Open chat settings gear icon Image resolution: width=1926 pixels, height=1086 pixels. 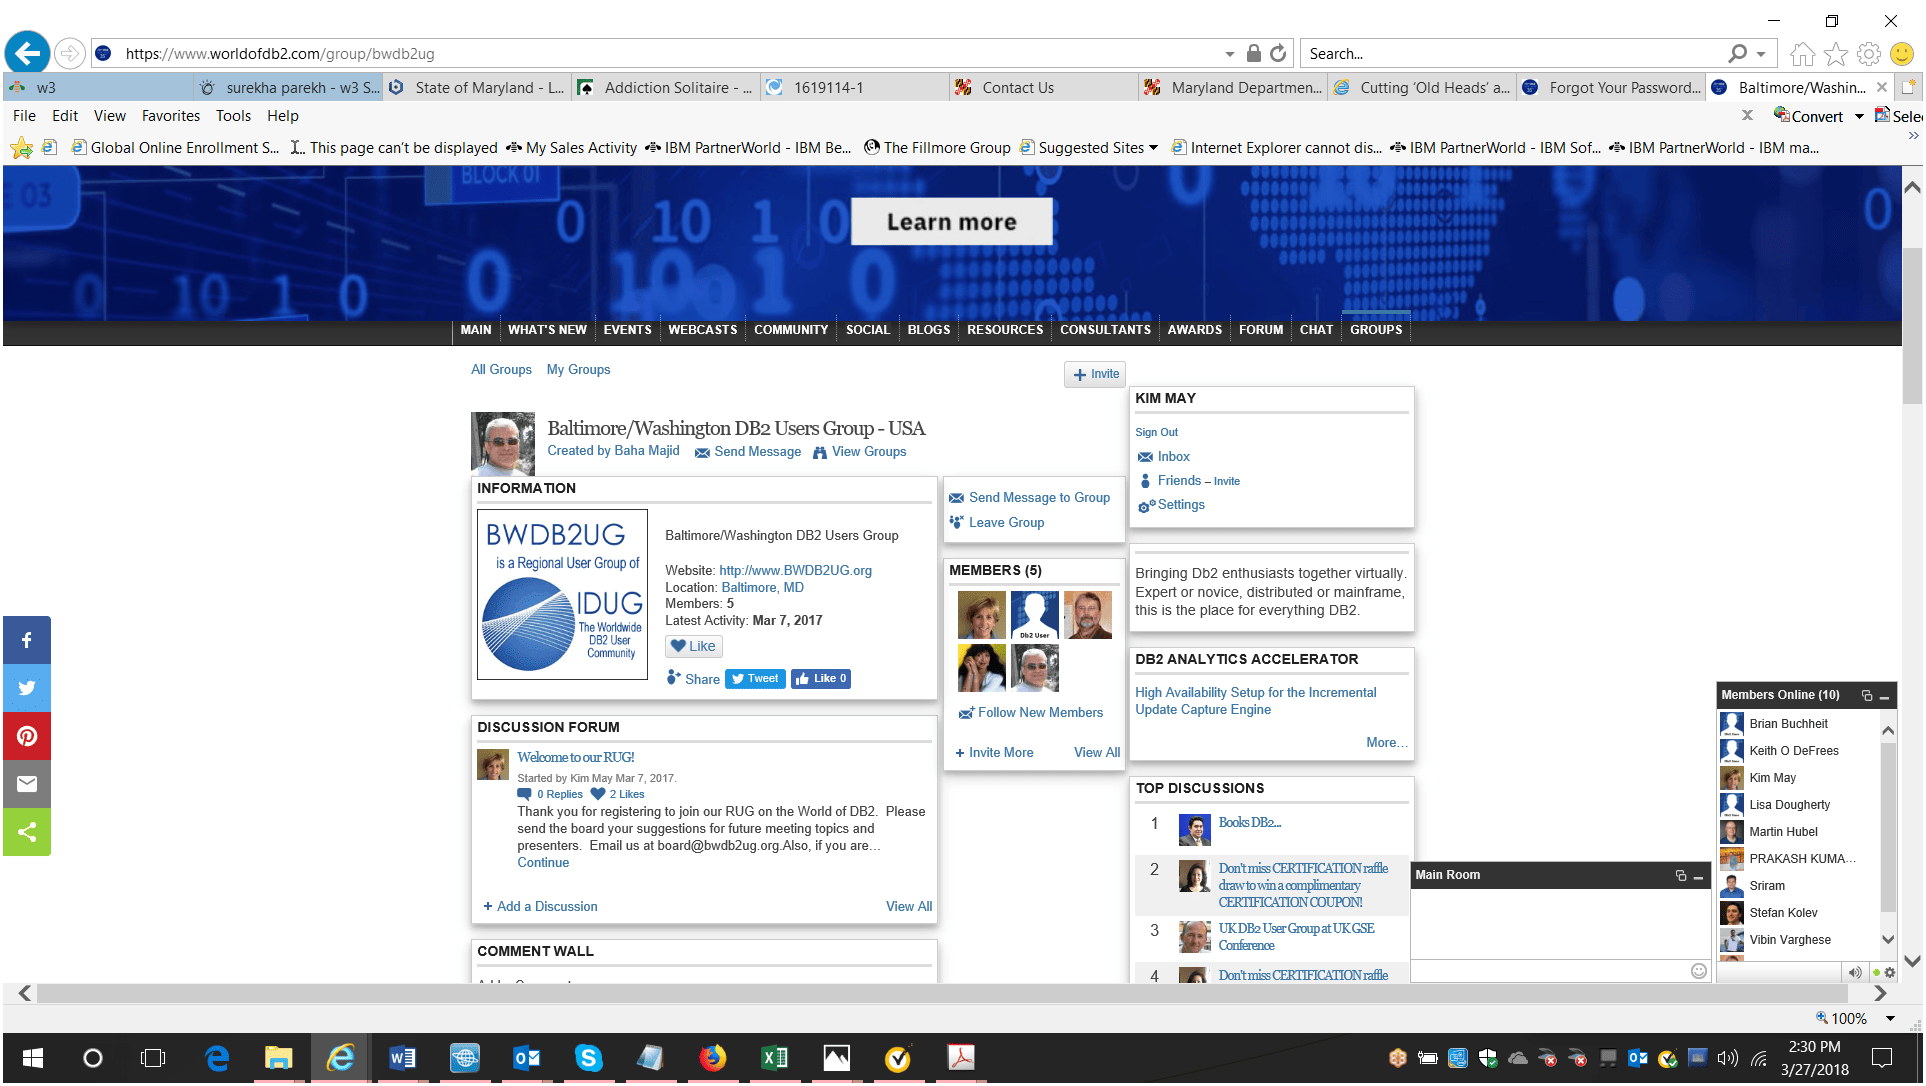pyautogui.click(x=1890, y=973)
